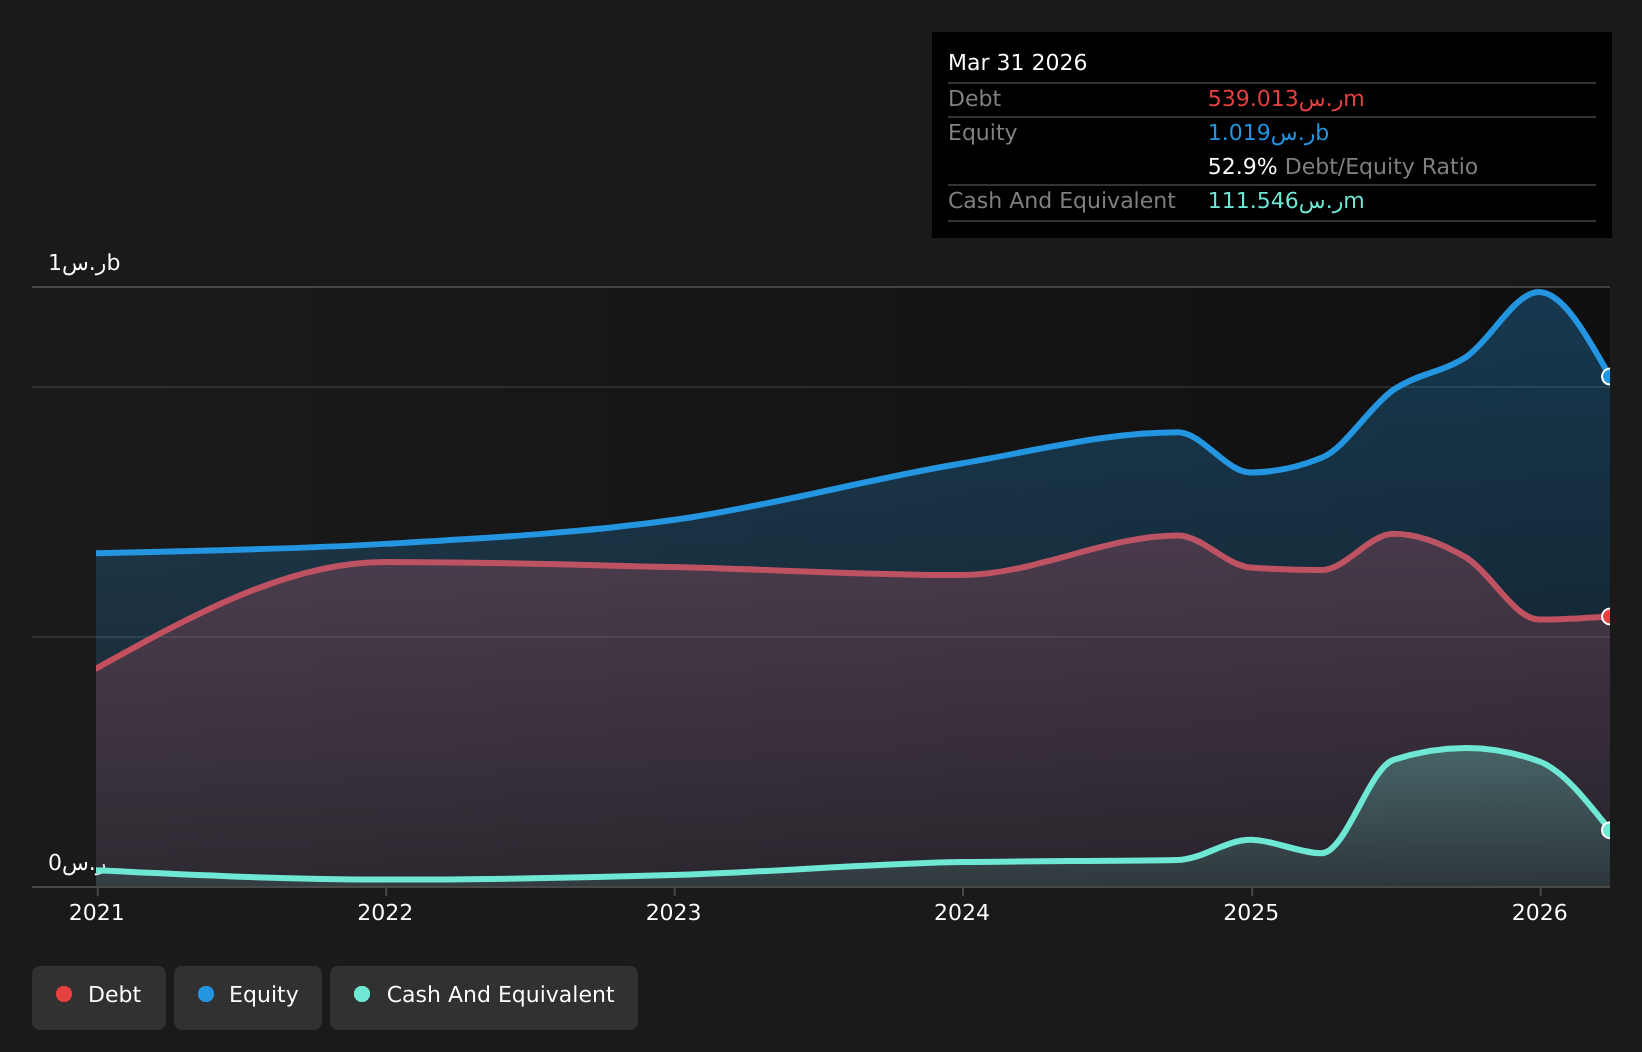Click the 2021 x-axis label
Viewport: 1642px width, 1052px height.
pyautogui.click(x=96, y=912)
